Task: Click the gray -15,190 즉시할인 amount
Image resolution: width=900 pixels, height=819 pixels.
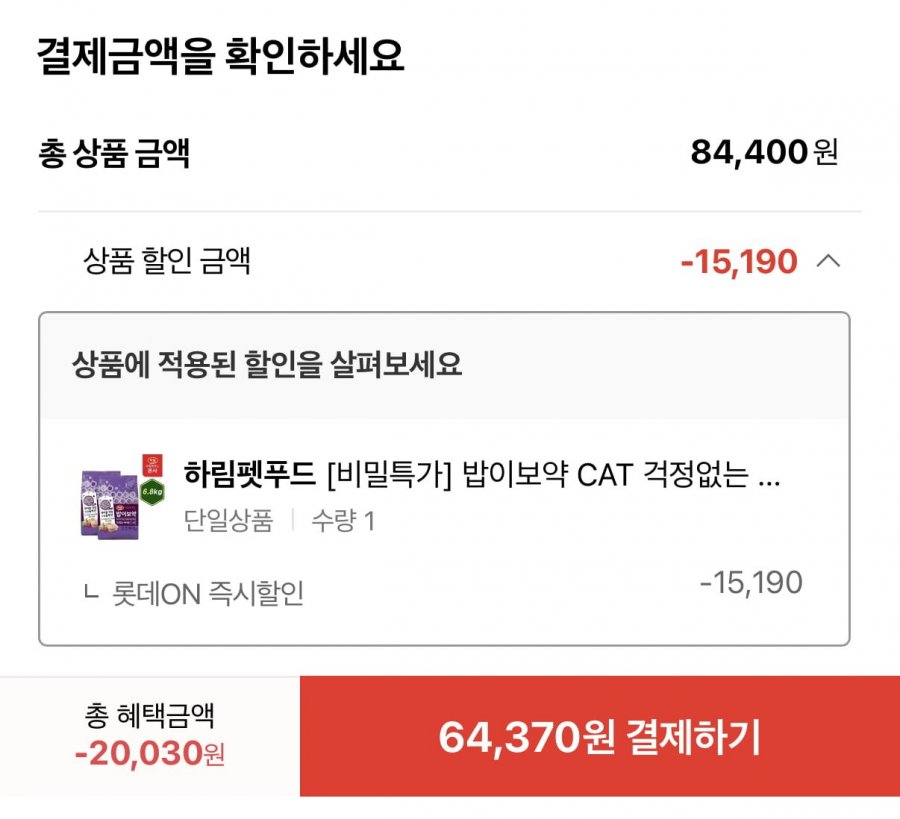Action: [x=750, y=583]
